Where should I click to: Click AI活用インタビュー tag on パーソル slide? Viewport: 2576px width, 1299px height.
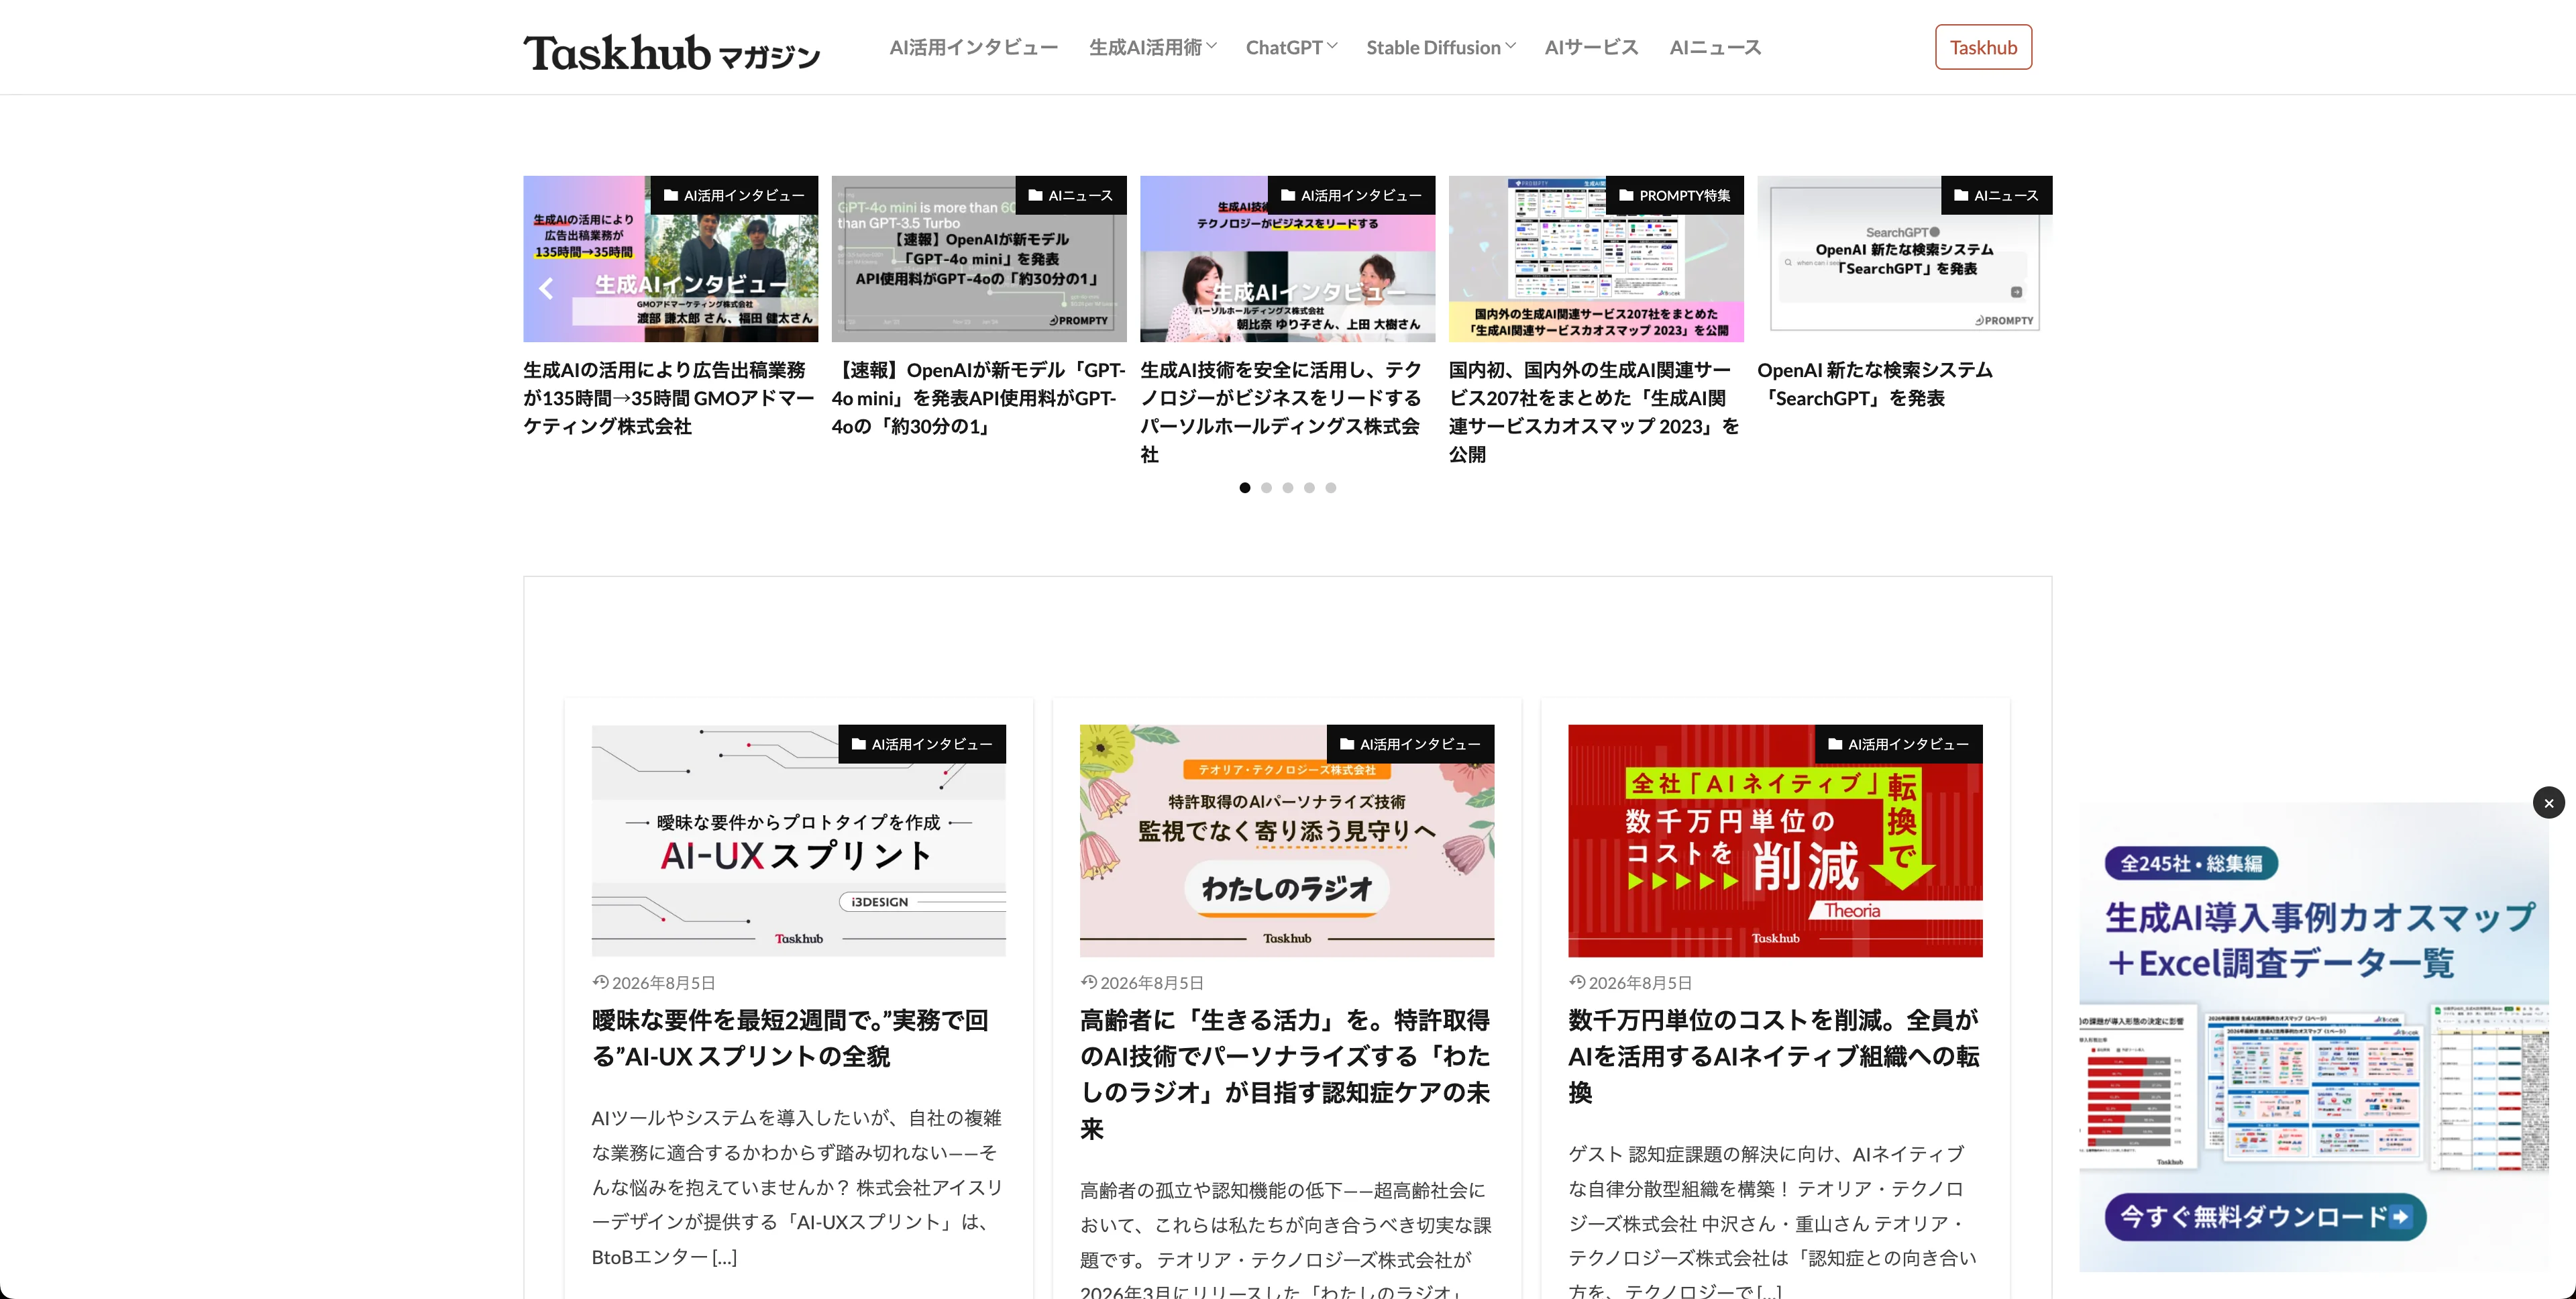[x=1351, y=195]
